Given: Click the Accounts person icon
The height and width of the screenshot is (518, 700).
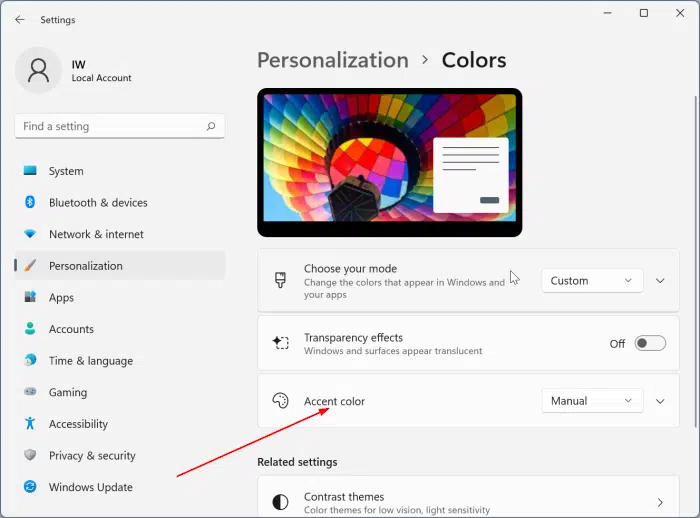Looking at the screenshot, I should point(30,329).
